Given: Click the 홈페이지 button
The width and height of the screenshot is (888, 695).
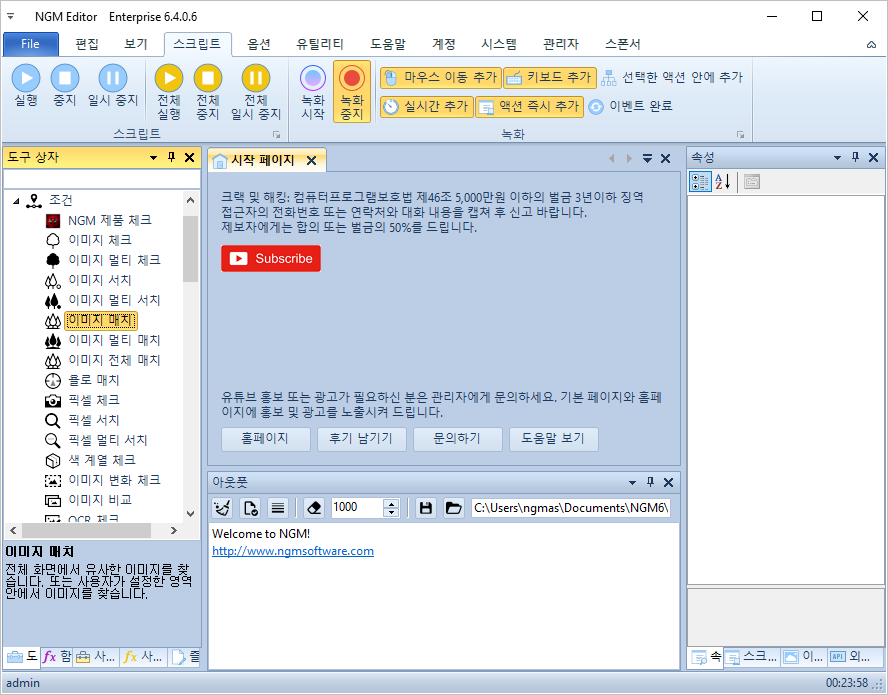Looking at the screenshot, I should (266, 439).
